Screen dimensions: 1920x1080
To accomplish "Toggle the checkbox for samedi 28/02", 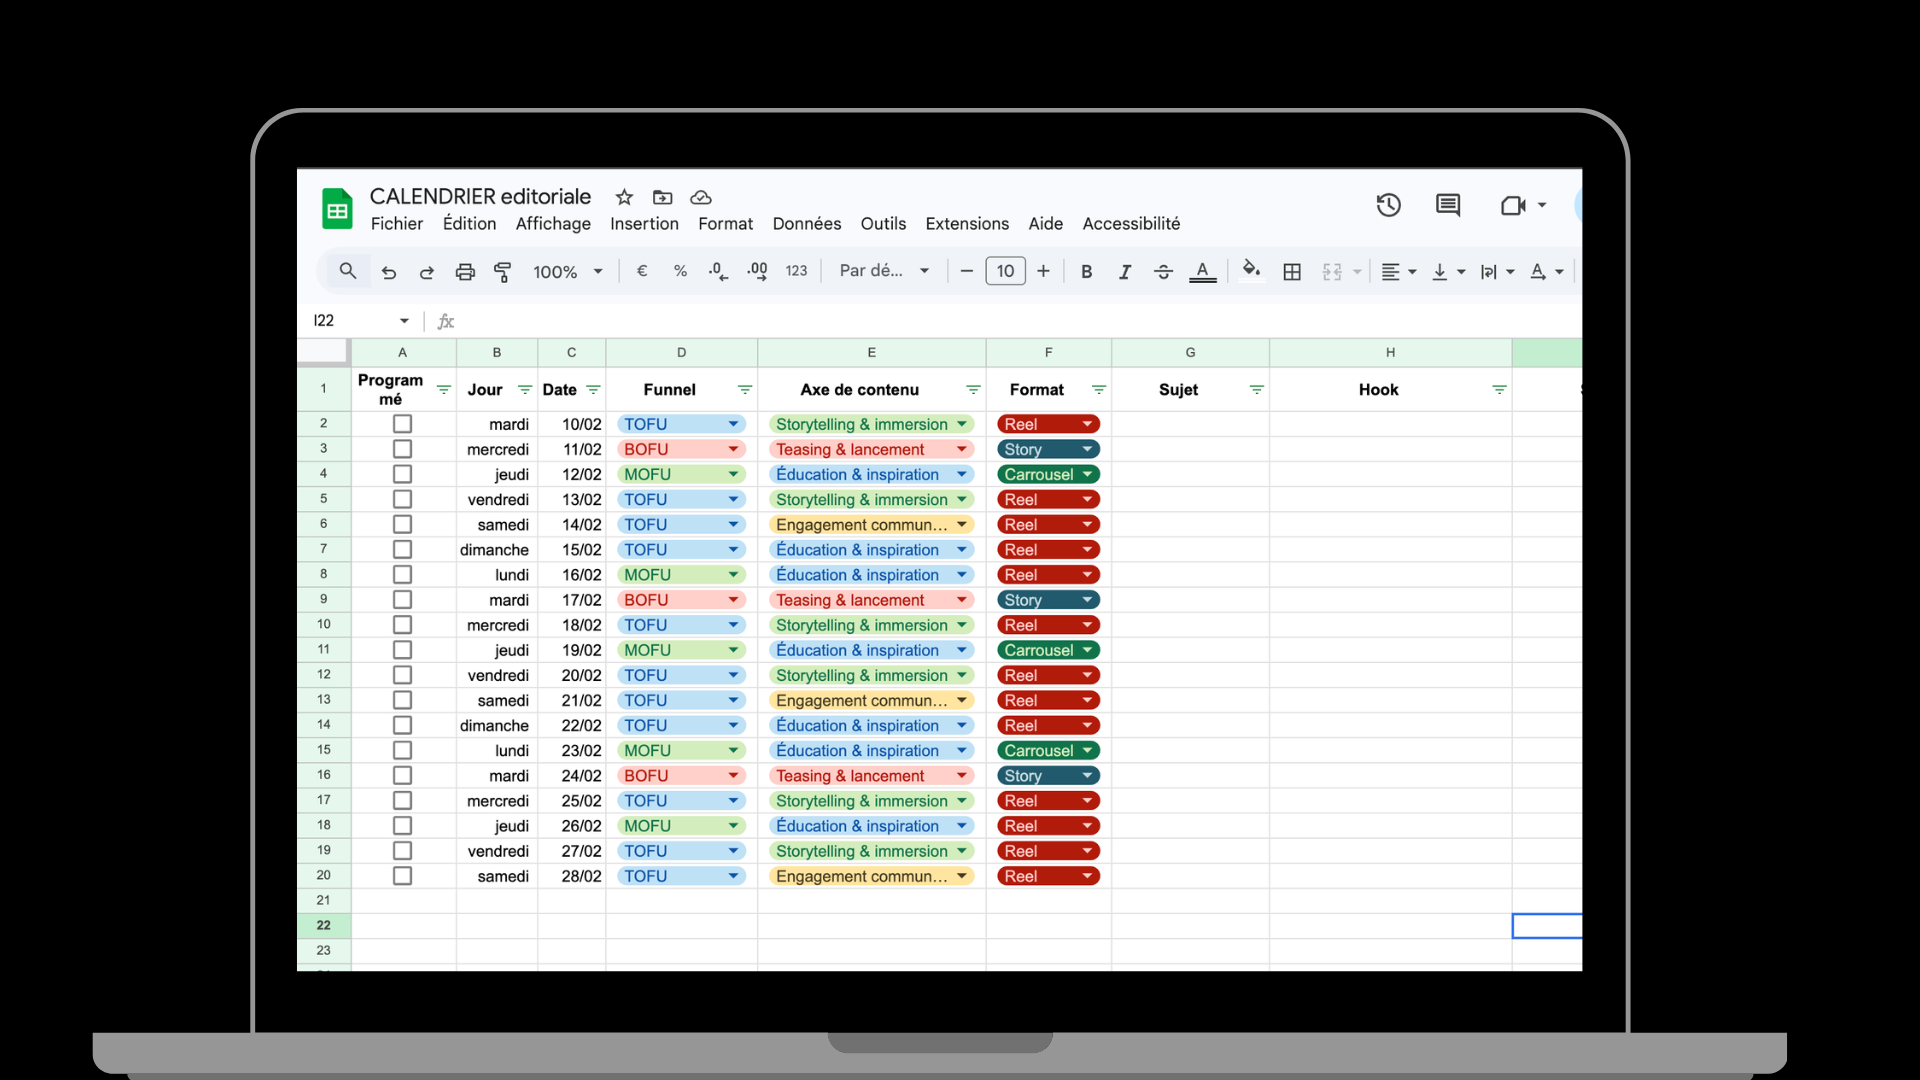I will click(402, 876).
